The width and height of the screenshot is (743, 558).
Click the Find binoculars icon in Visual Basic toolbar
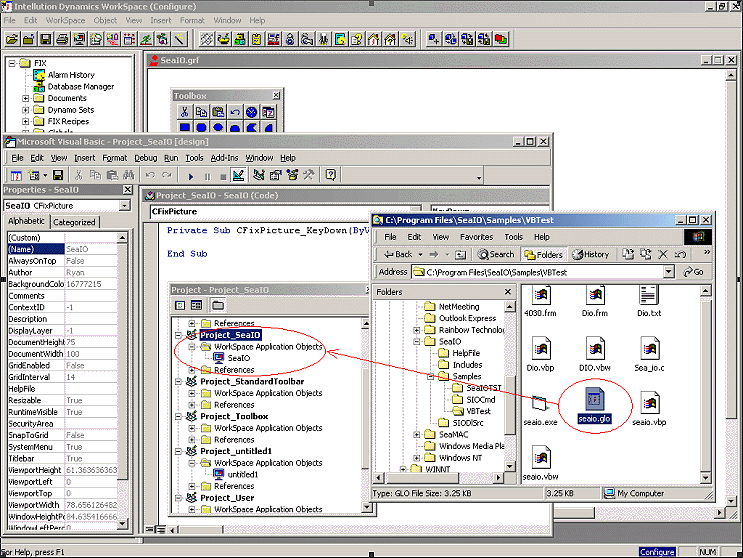pyautogui.click(x=129, y=176)
